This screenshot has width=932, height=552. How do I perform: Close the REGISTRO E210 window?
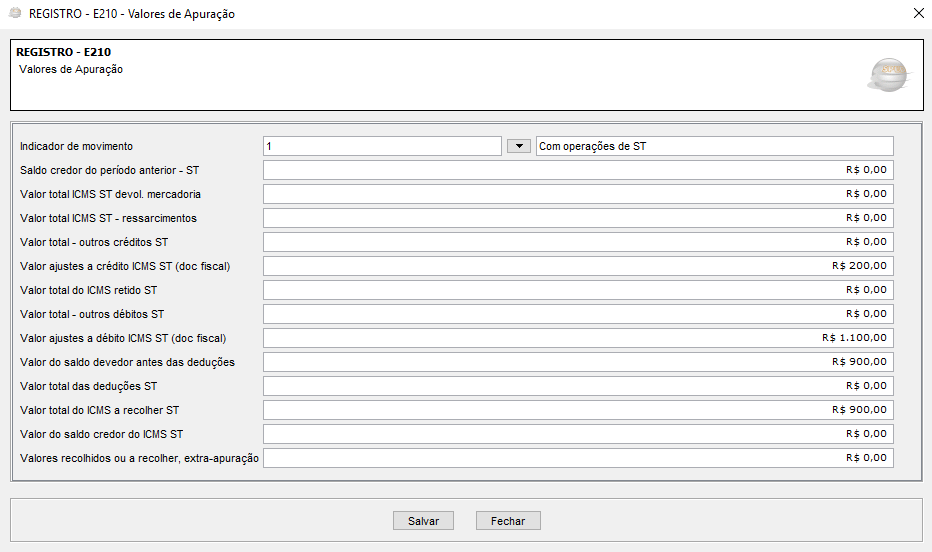click(918, 14)
